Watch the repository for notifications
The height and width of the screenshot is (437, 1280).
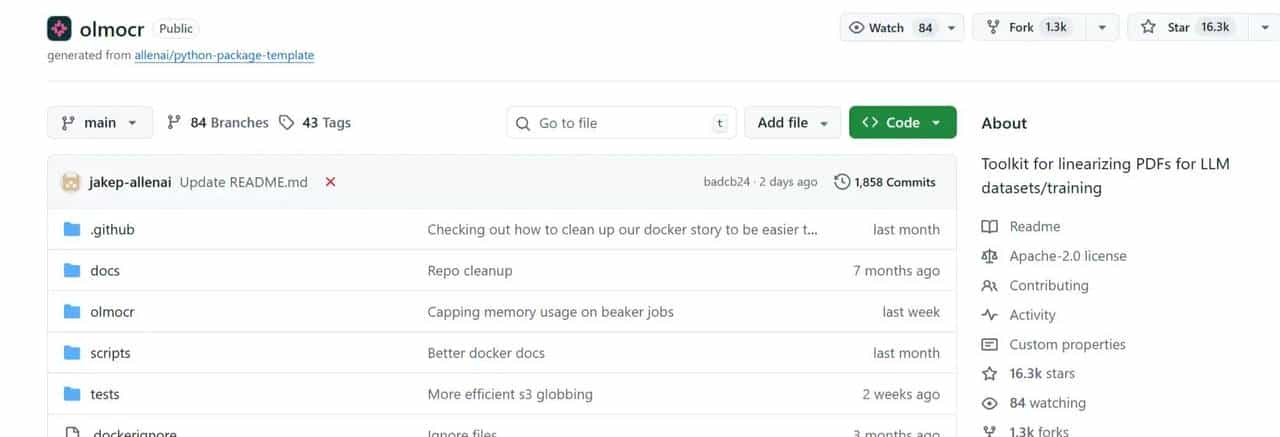(889, 28)
